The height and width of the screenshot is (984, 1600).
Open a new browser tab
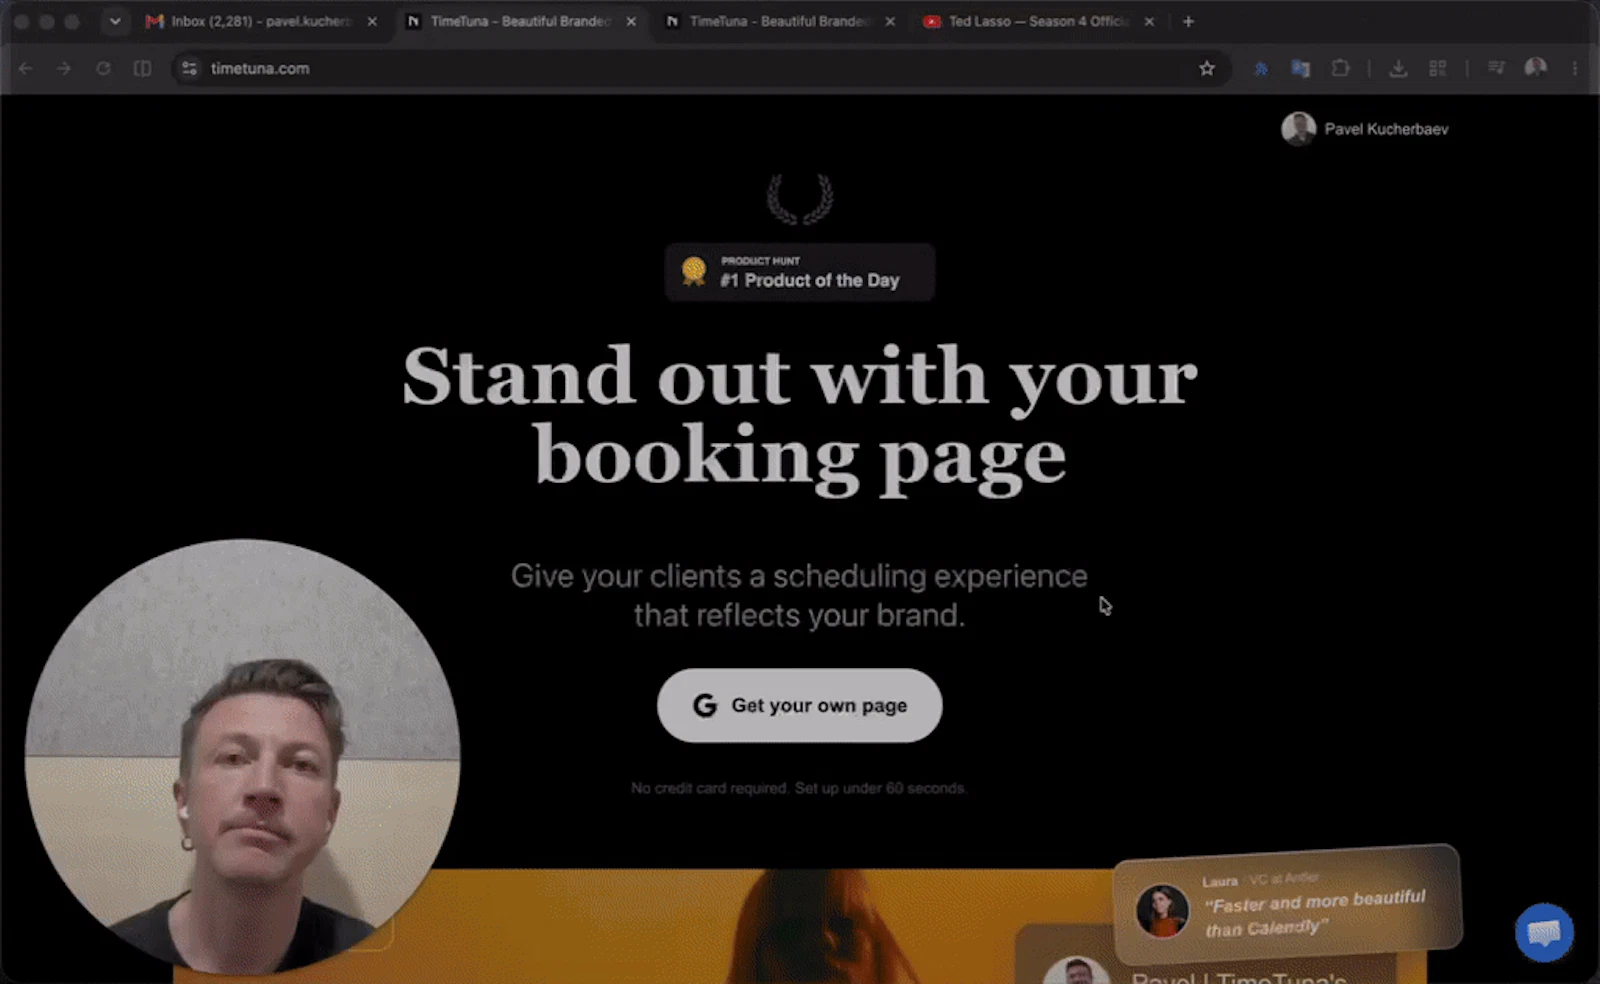click(1188, 21)
